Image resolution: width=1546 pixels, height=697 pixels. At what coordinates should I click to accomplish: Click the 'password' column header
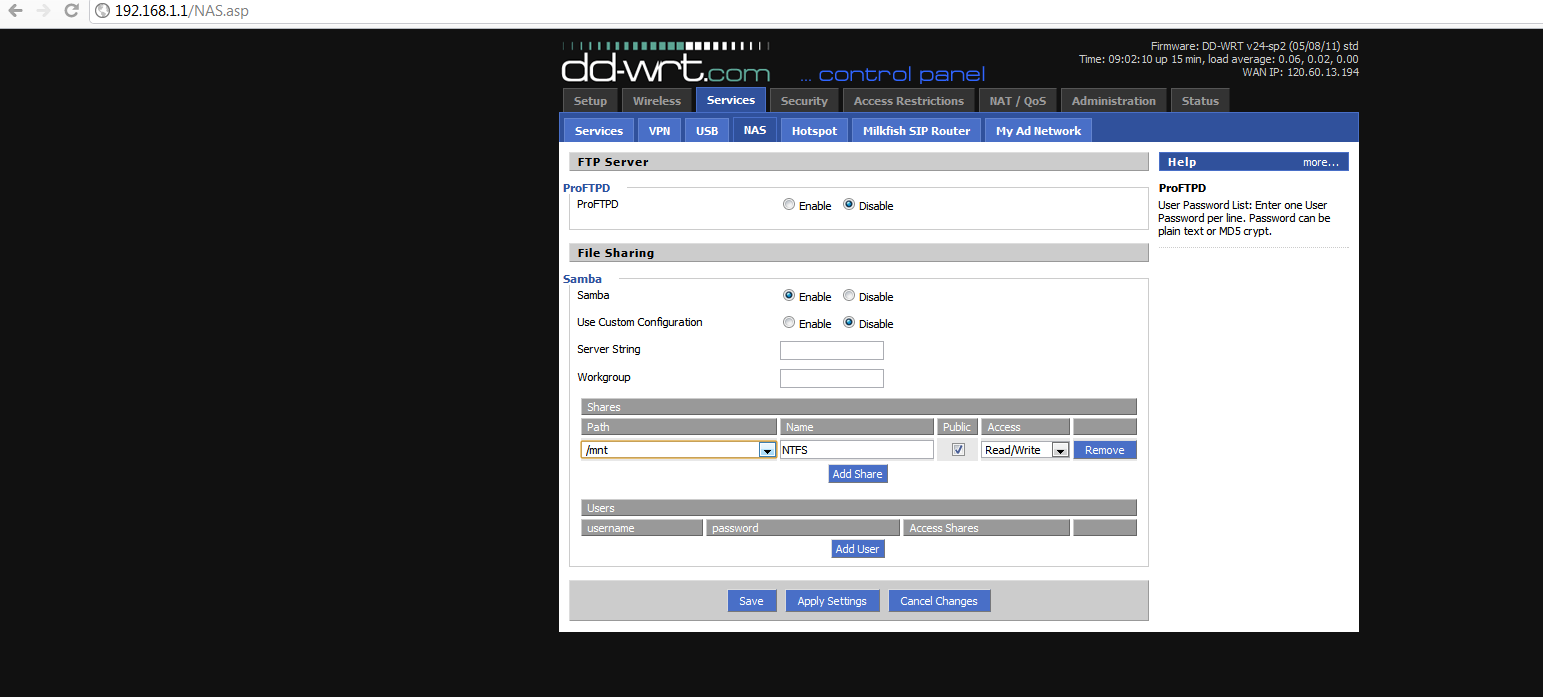[803, 528]
